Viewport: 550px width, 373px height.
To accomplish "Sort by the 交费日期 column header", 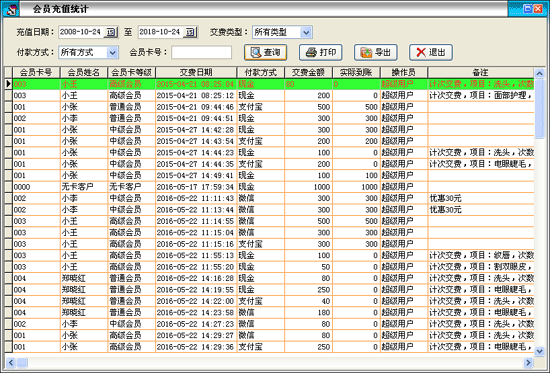I will (x=196, y=73).
